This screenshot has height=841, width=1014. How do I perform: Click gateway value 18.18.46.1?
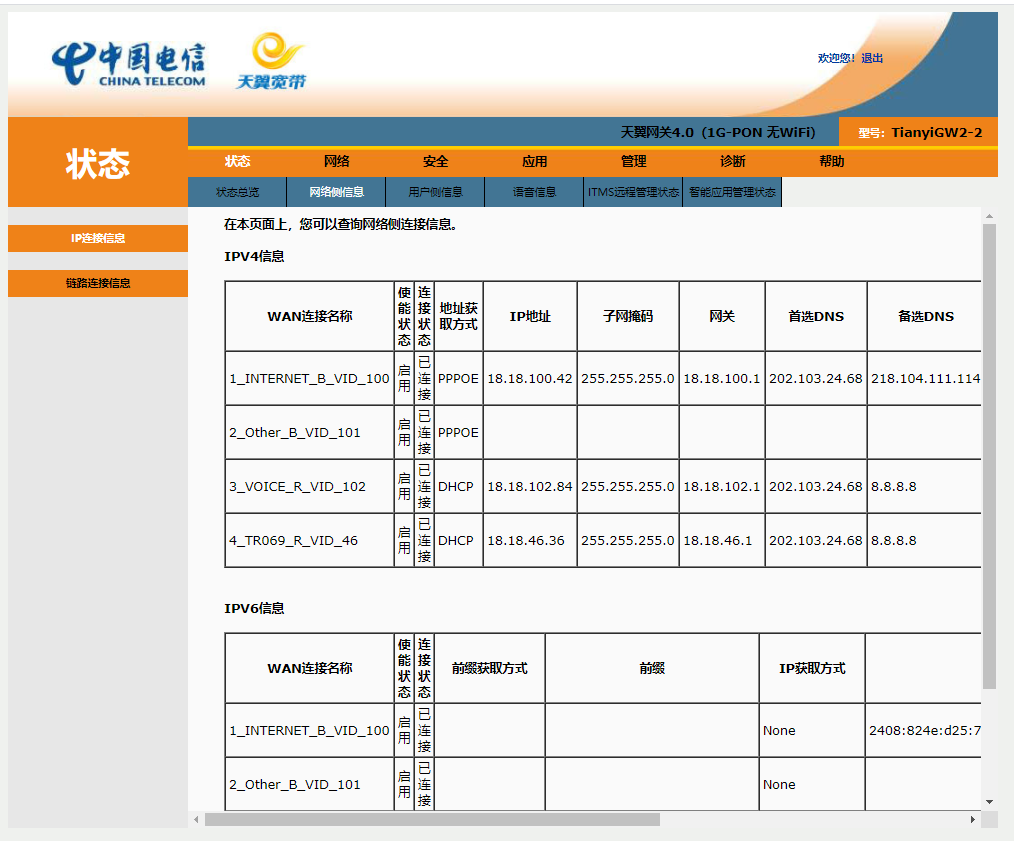click(x=718, y=541)
